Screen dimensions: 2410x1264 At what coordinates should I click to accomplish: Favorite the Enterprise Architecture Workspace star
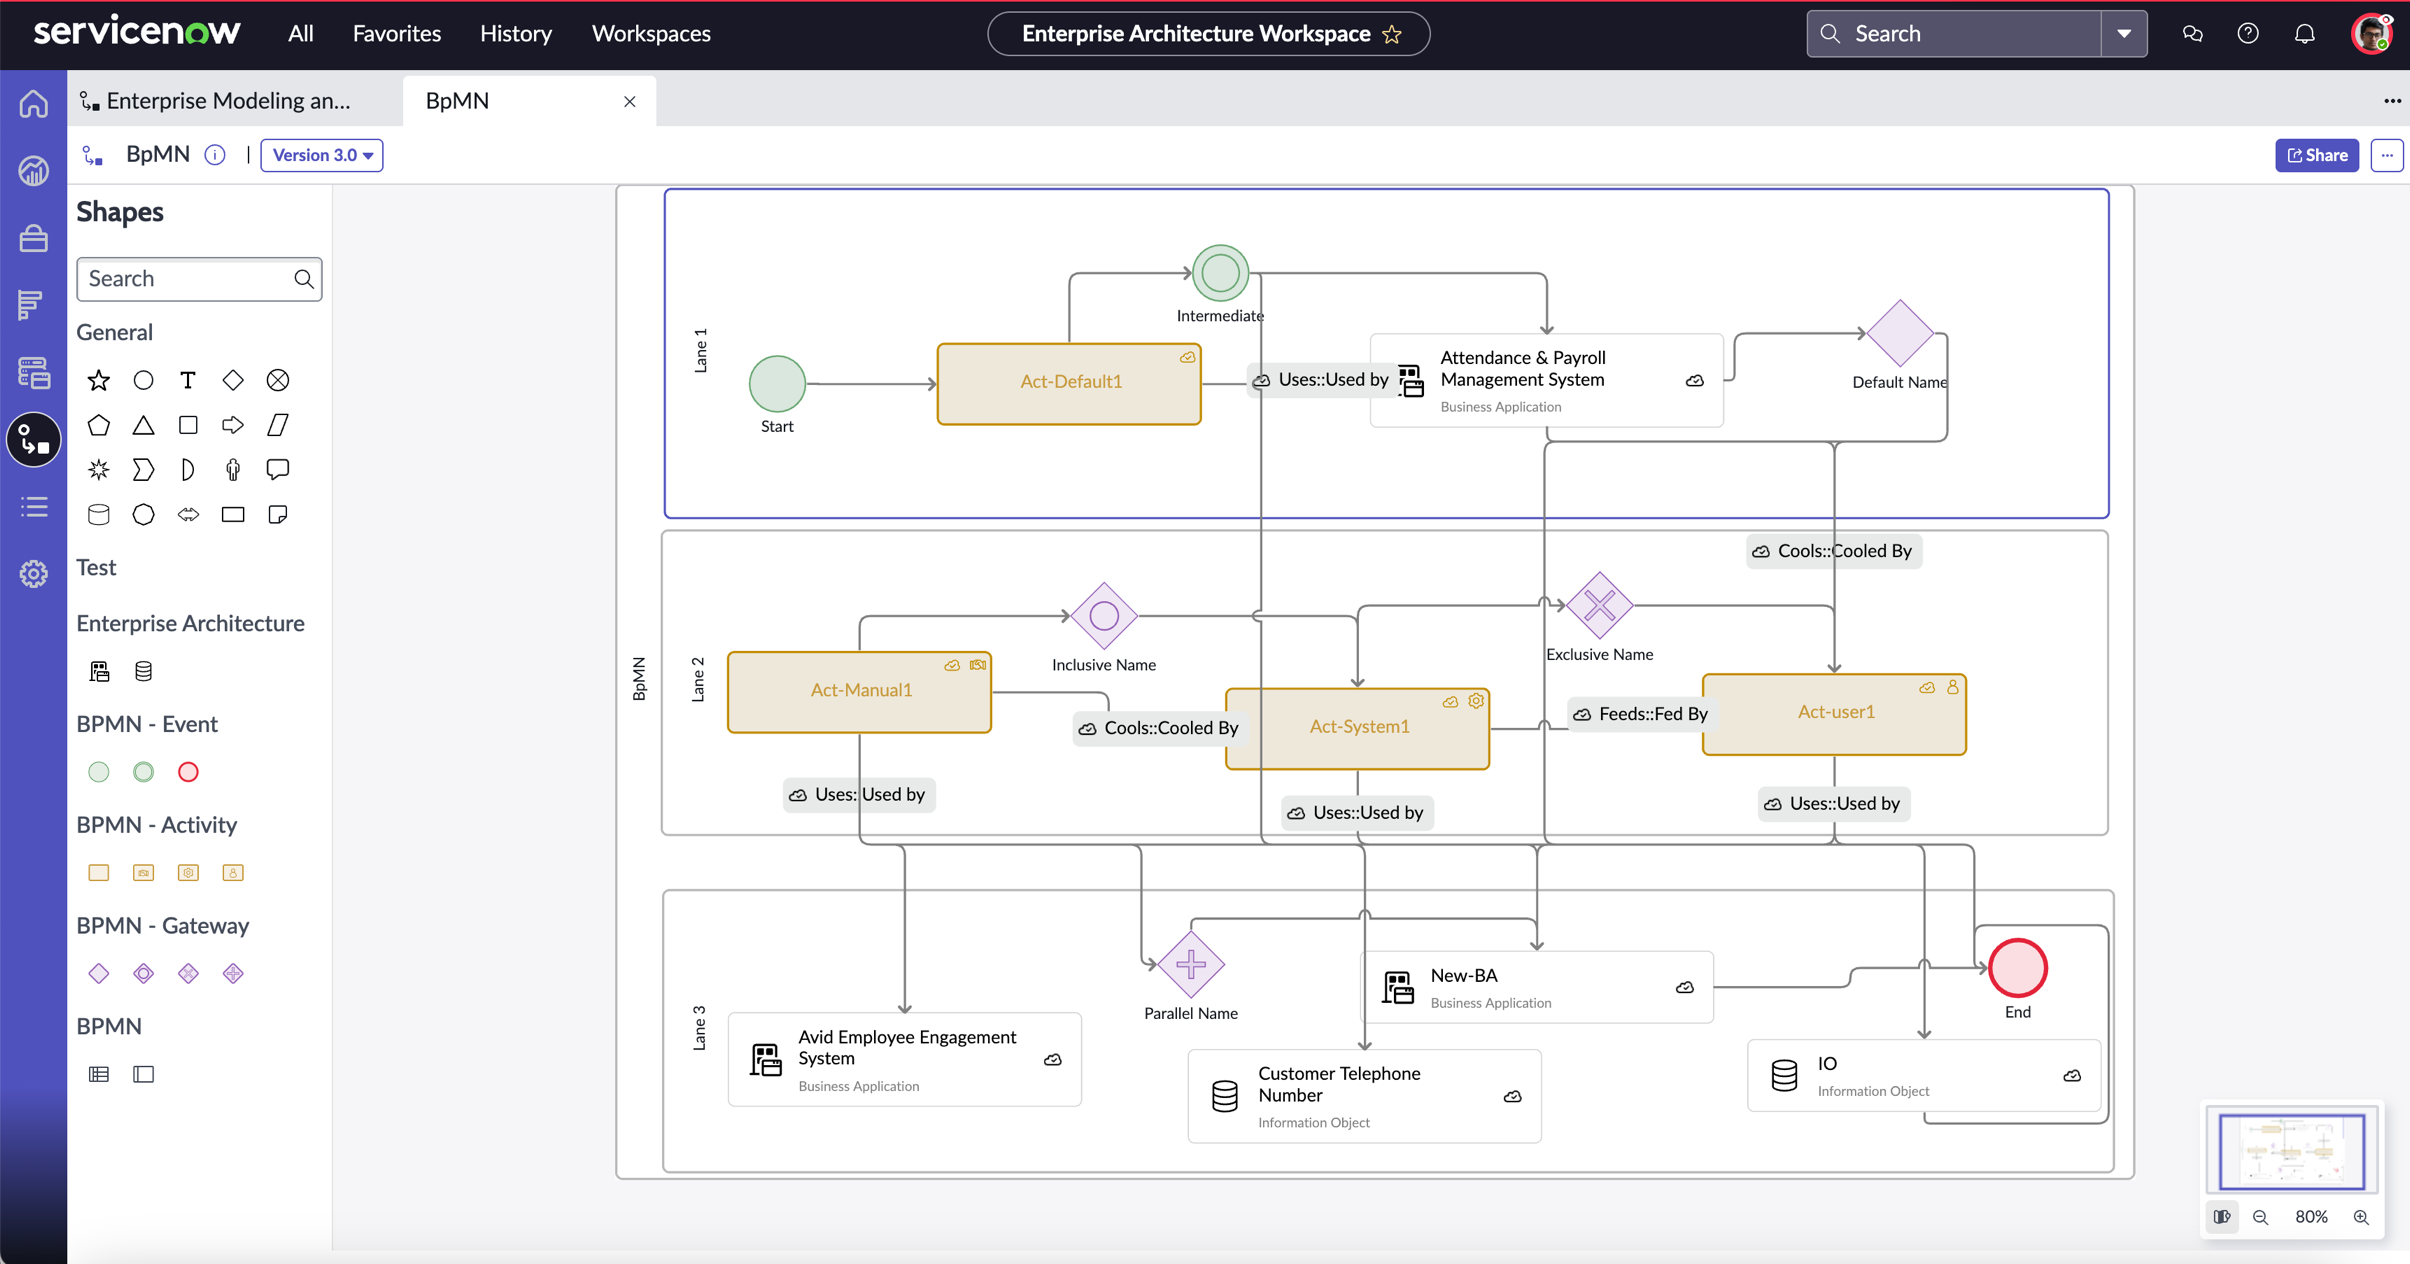coord(1392,35)
